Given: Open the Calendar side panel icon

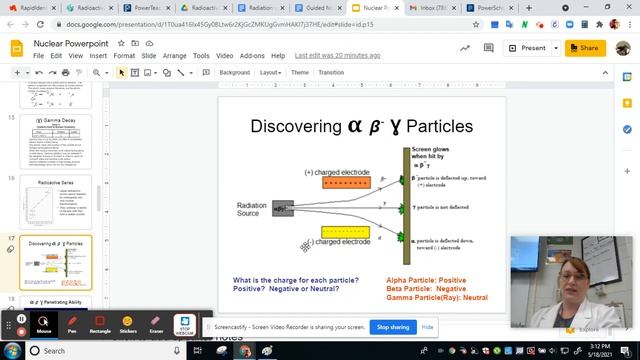Looking at the screenshot, I should click(x=627, y=77).
